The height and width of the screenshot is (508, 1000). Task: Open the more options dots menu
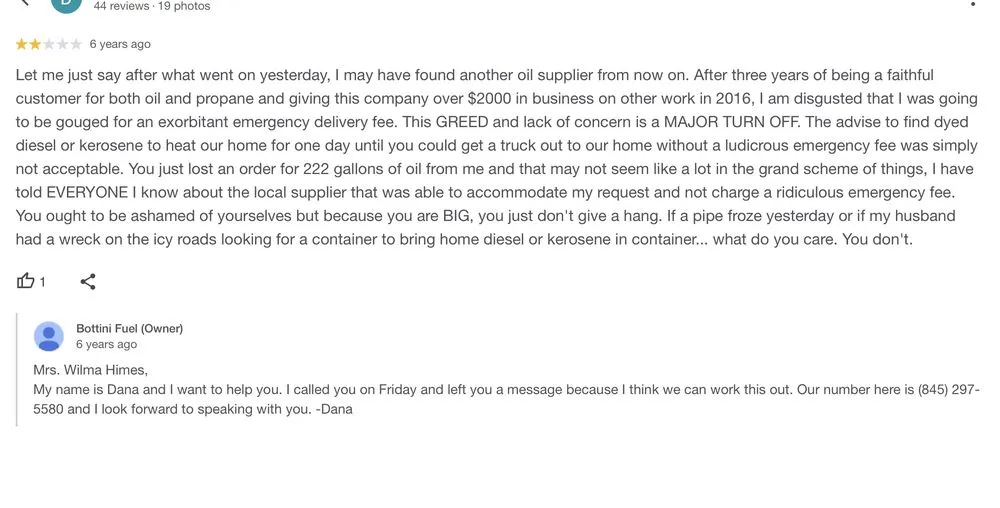[973, 5]
